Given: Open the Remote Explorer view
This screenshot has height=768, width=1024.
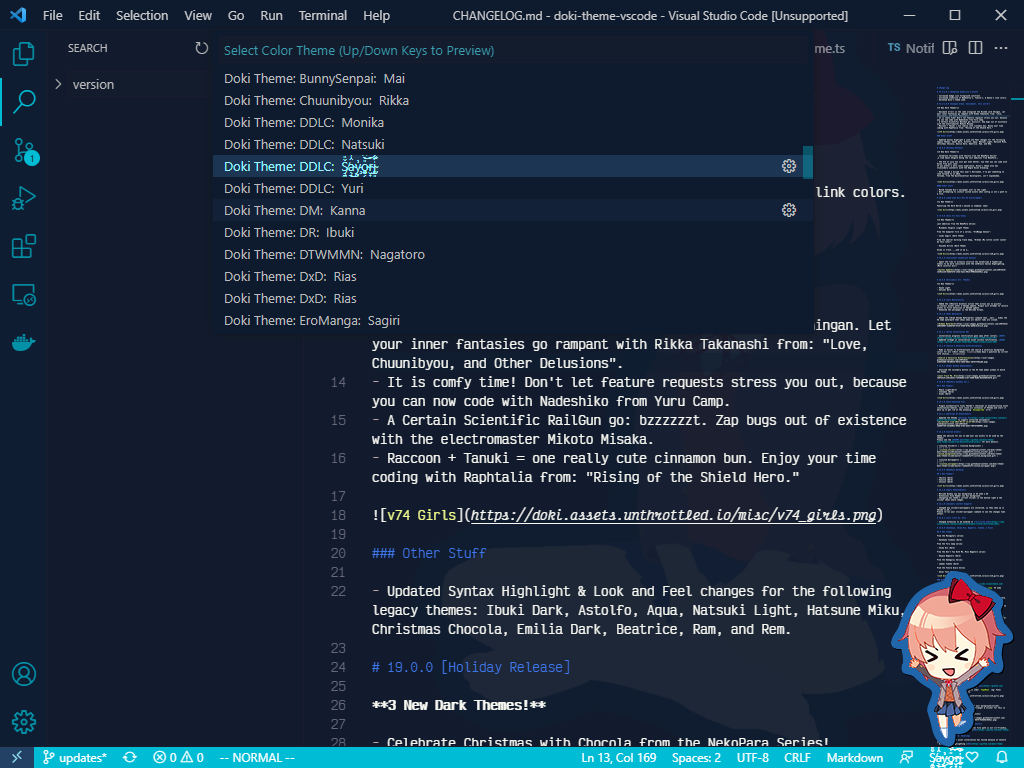Looking at the screenshot, I should (x=24, y=294).
